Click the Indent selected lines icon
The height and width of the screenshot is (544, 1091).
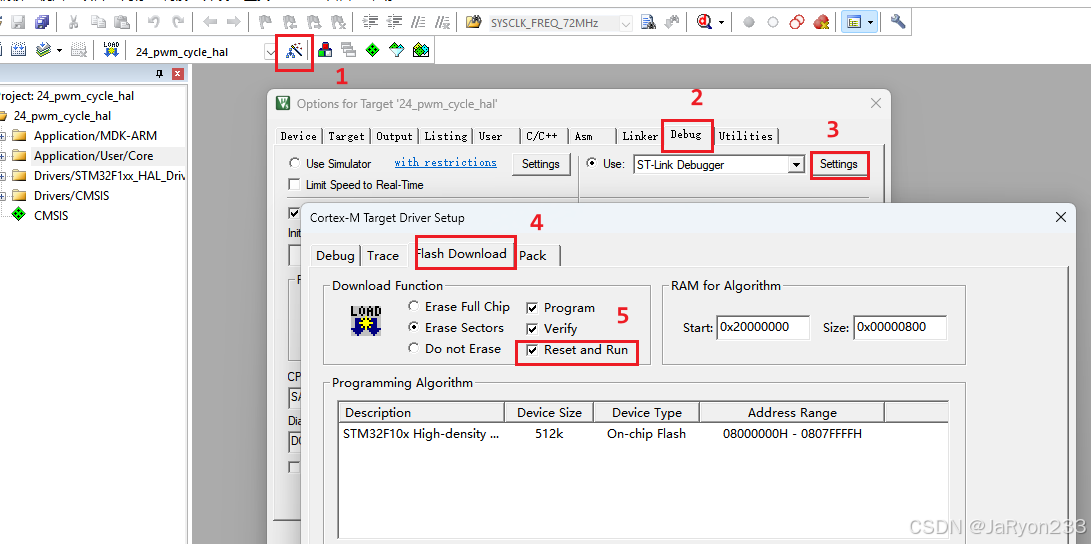(x=371, y=22)
